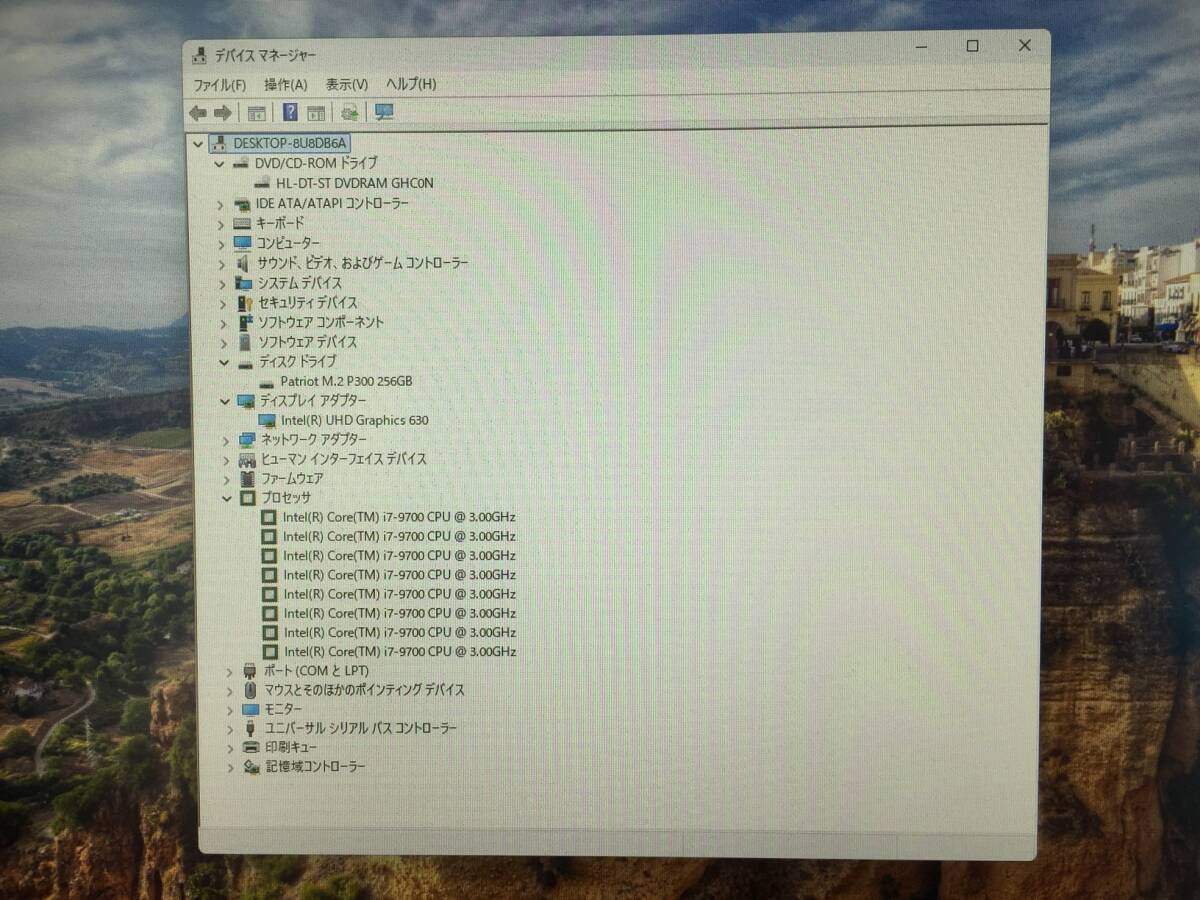Click the システム デバイス folder icon
Viewport: 1200px width, 900px height.
pyautogui.click(x=244, y=283)
